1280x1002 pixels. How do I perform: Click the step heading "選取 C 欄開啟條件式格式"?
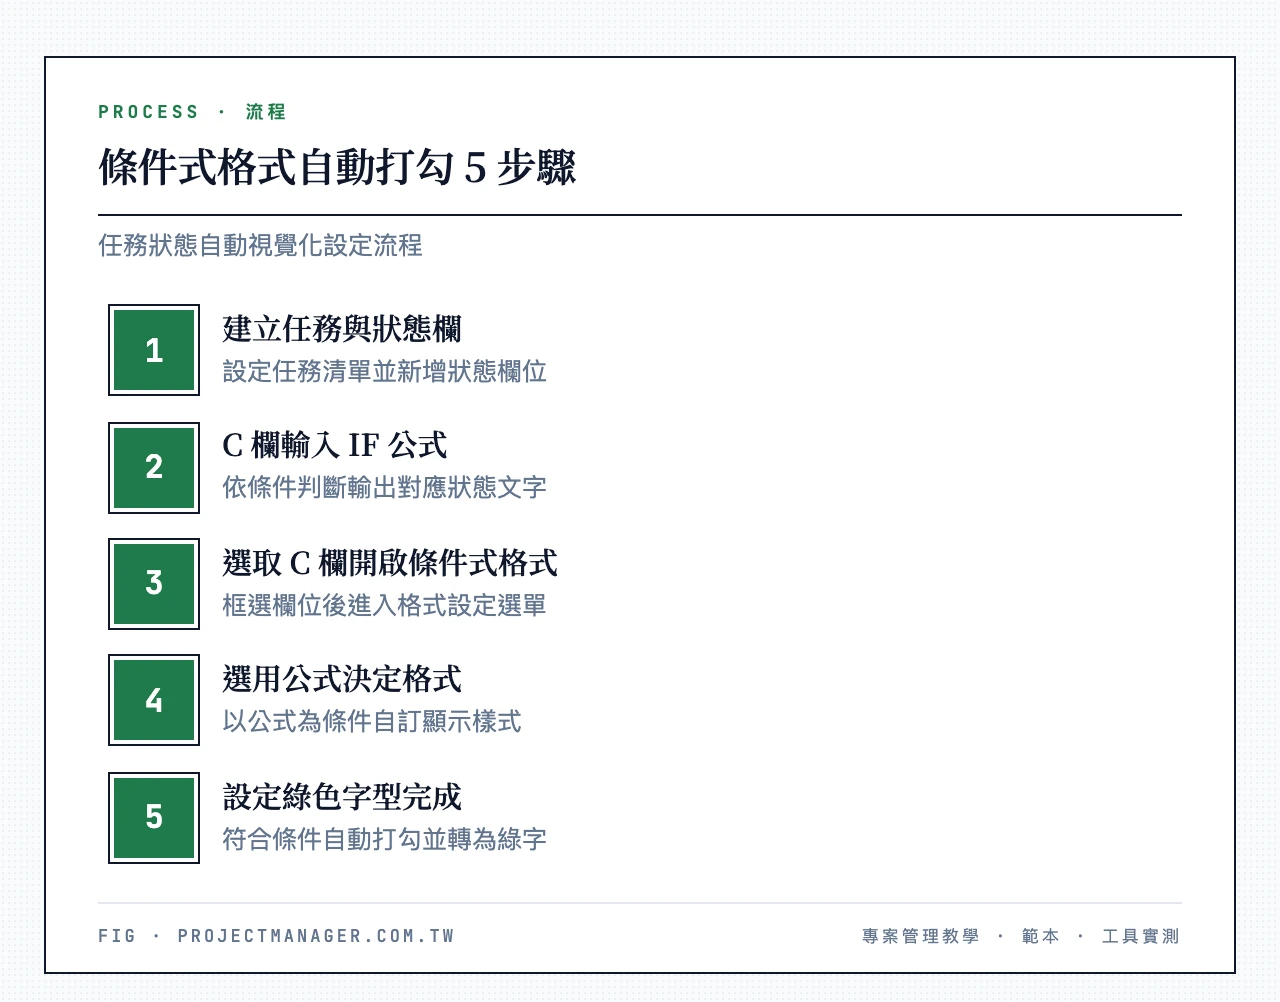[390, 562]
